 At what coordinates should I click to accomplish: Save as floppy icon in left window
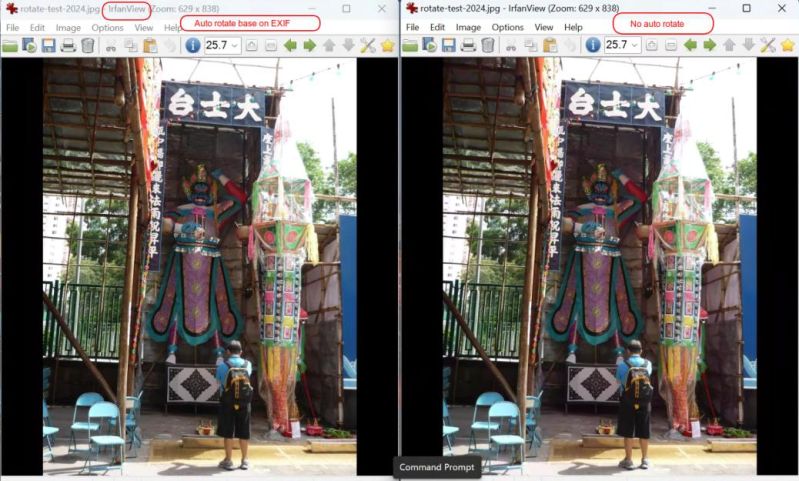click(48, 46)
